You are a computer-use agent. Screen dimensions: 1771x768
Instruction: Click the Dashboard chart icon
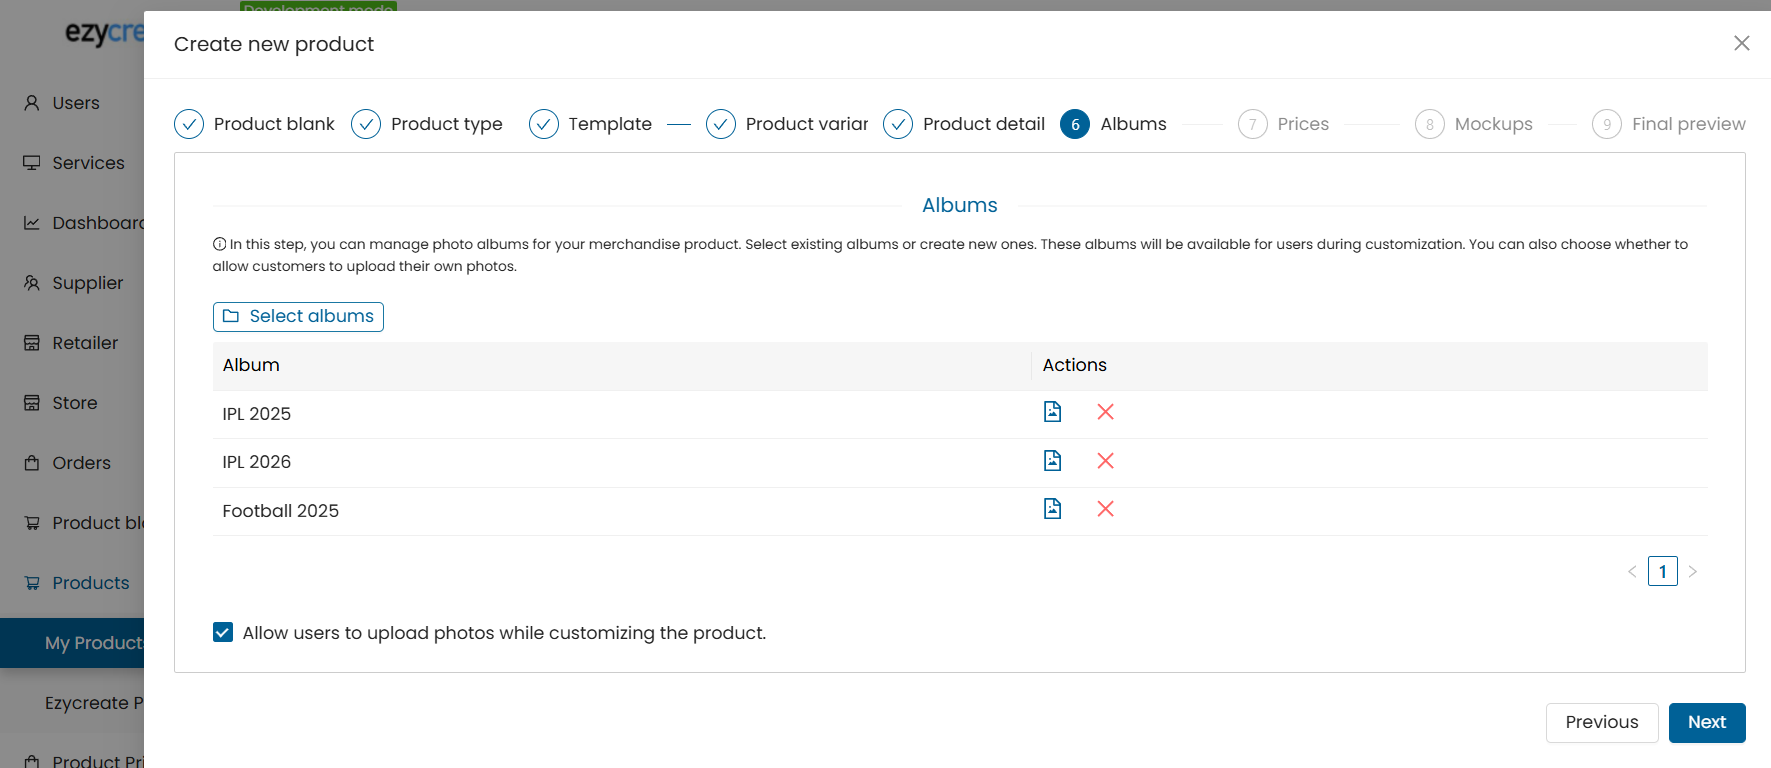pyautogui.click(x=32, y=223)
